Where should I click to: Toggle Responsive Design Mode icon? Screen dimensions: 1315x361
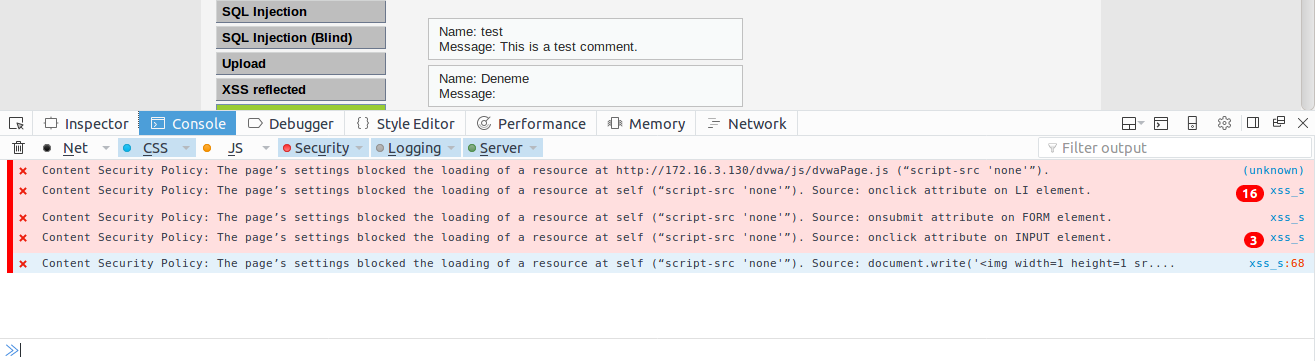(x=1192, y=123)
